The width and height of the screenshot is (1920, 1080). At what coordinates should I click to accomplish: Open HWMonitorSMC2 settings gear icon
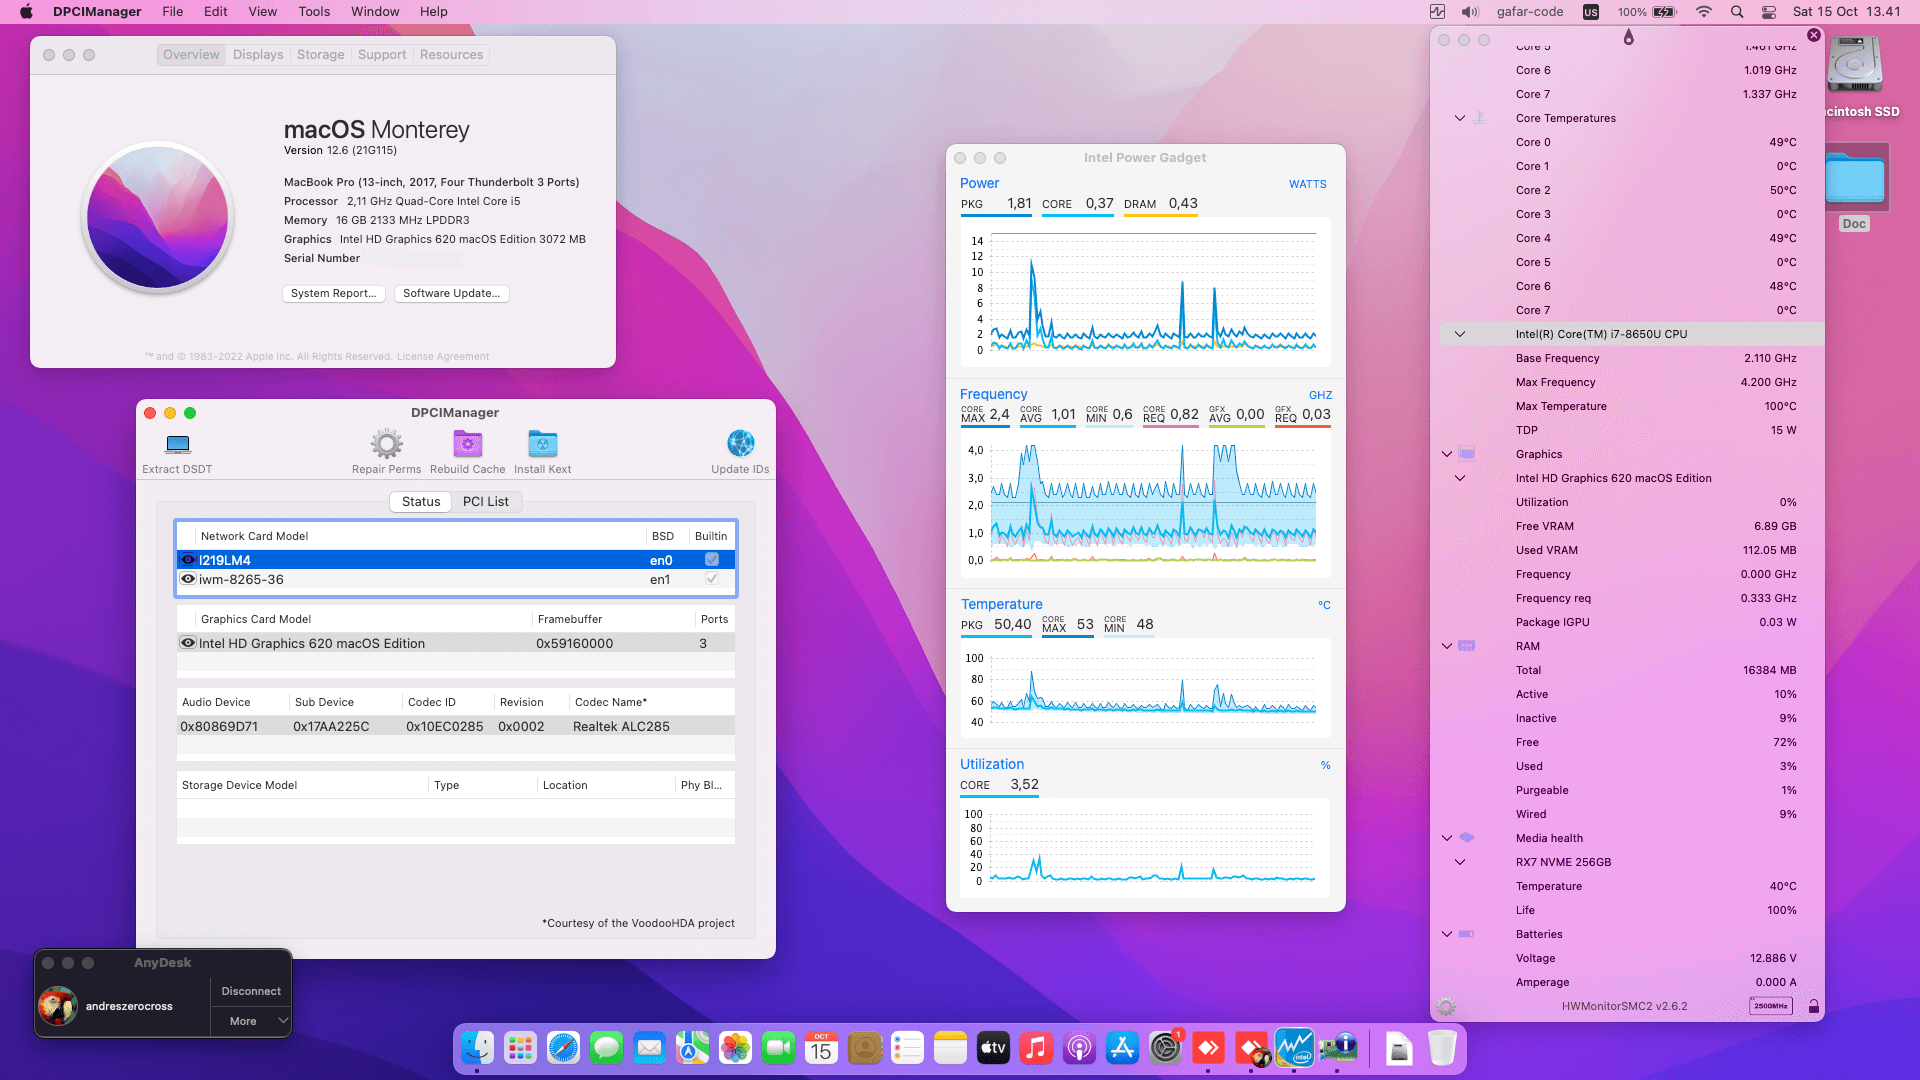[1446, 1006]
